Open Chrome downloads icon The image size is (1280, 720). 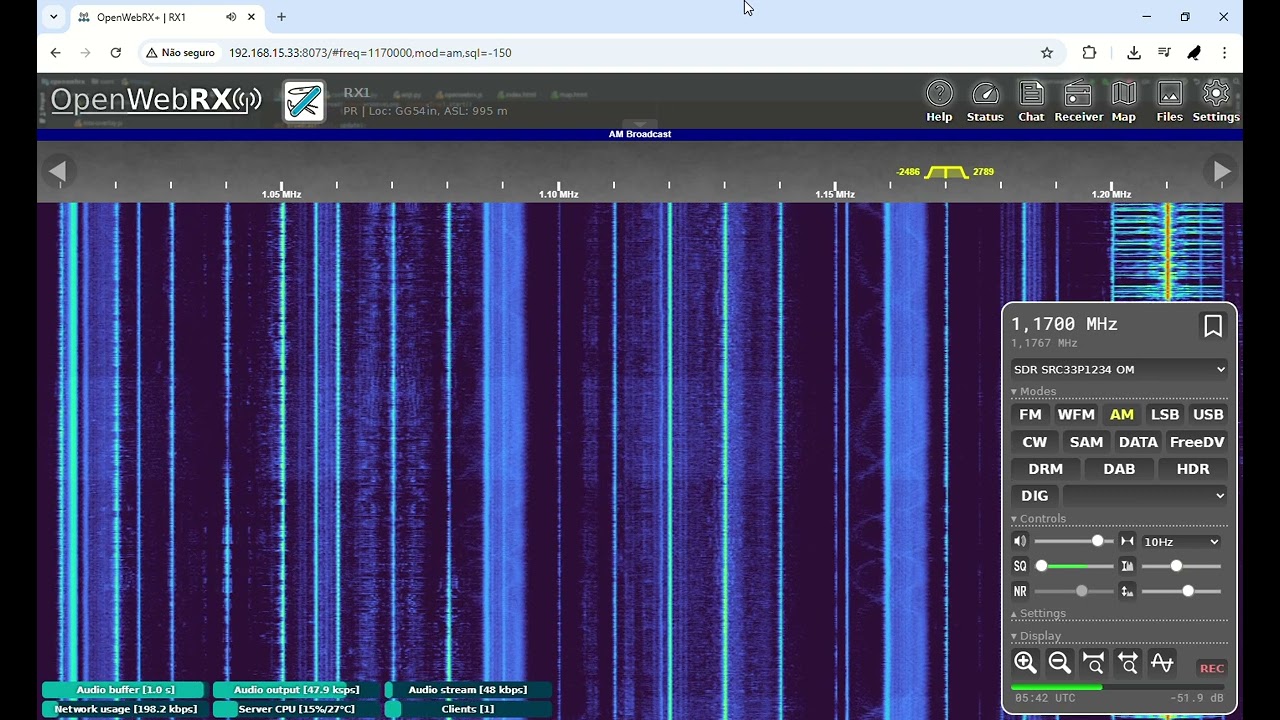(1133, 53)
